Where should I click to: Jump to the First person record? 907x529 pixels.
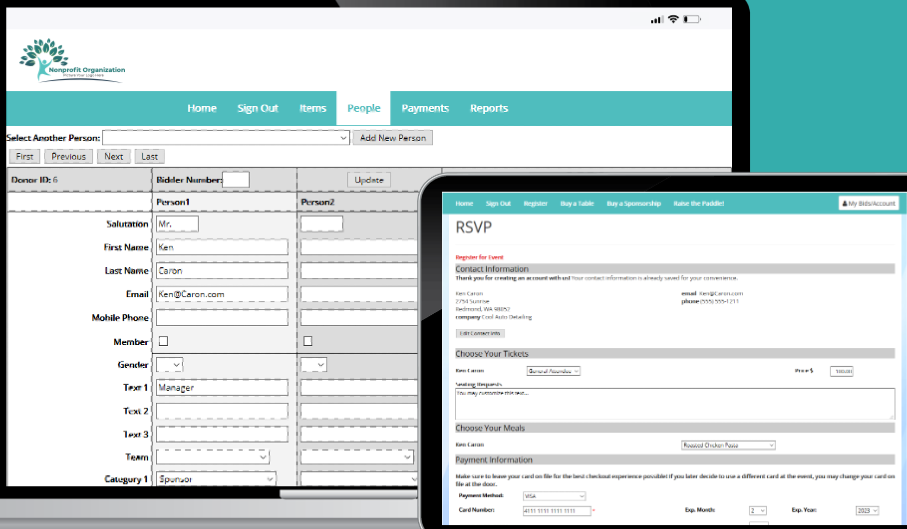point(24,156)
